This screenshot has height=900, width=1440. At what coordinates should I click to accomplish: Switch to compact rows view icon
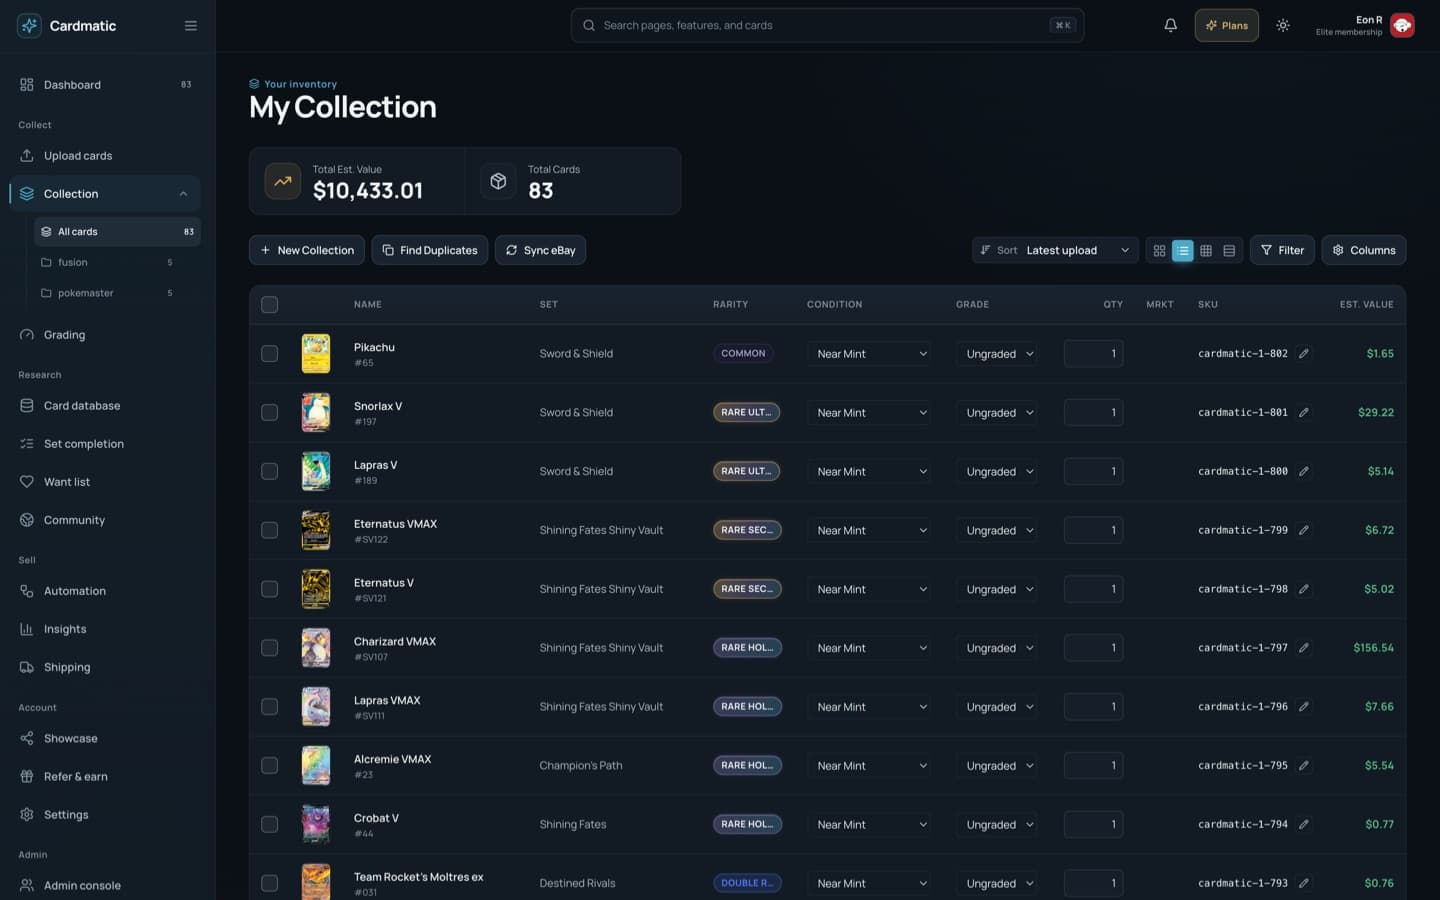1229,251
